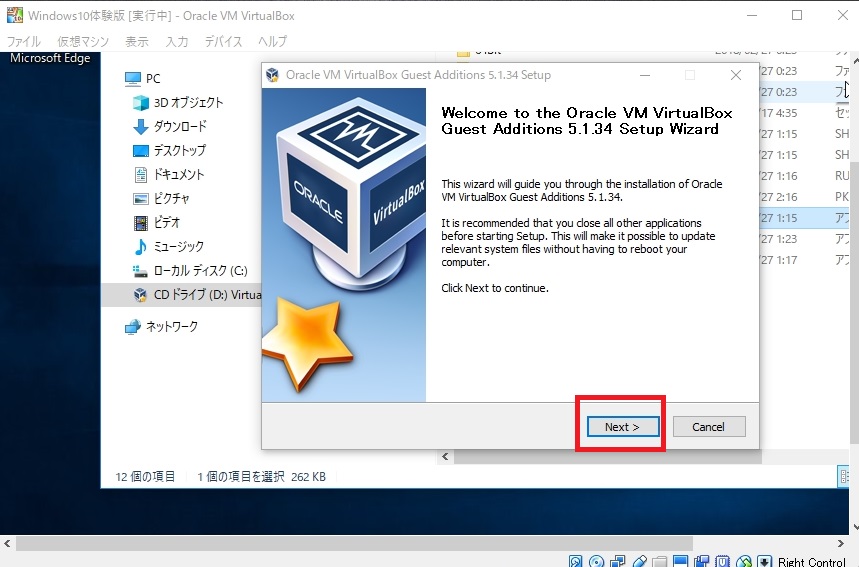
Task: Click the Explorer horizontal scrollbar left arrow
Action: pos(445,456)
